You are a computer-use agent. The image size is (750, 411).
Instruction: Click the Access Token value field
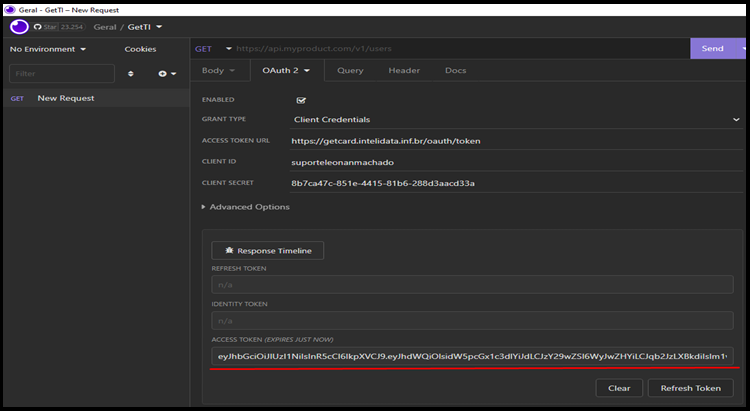coord(473,356)
